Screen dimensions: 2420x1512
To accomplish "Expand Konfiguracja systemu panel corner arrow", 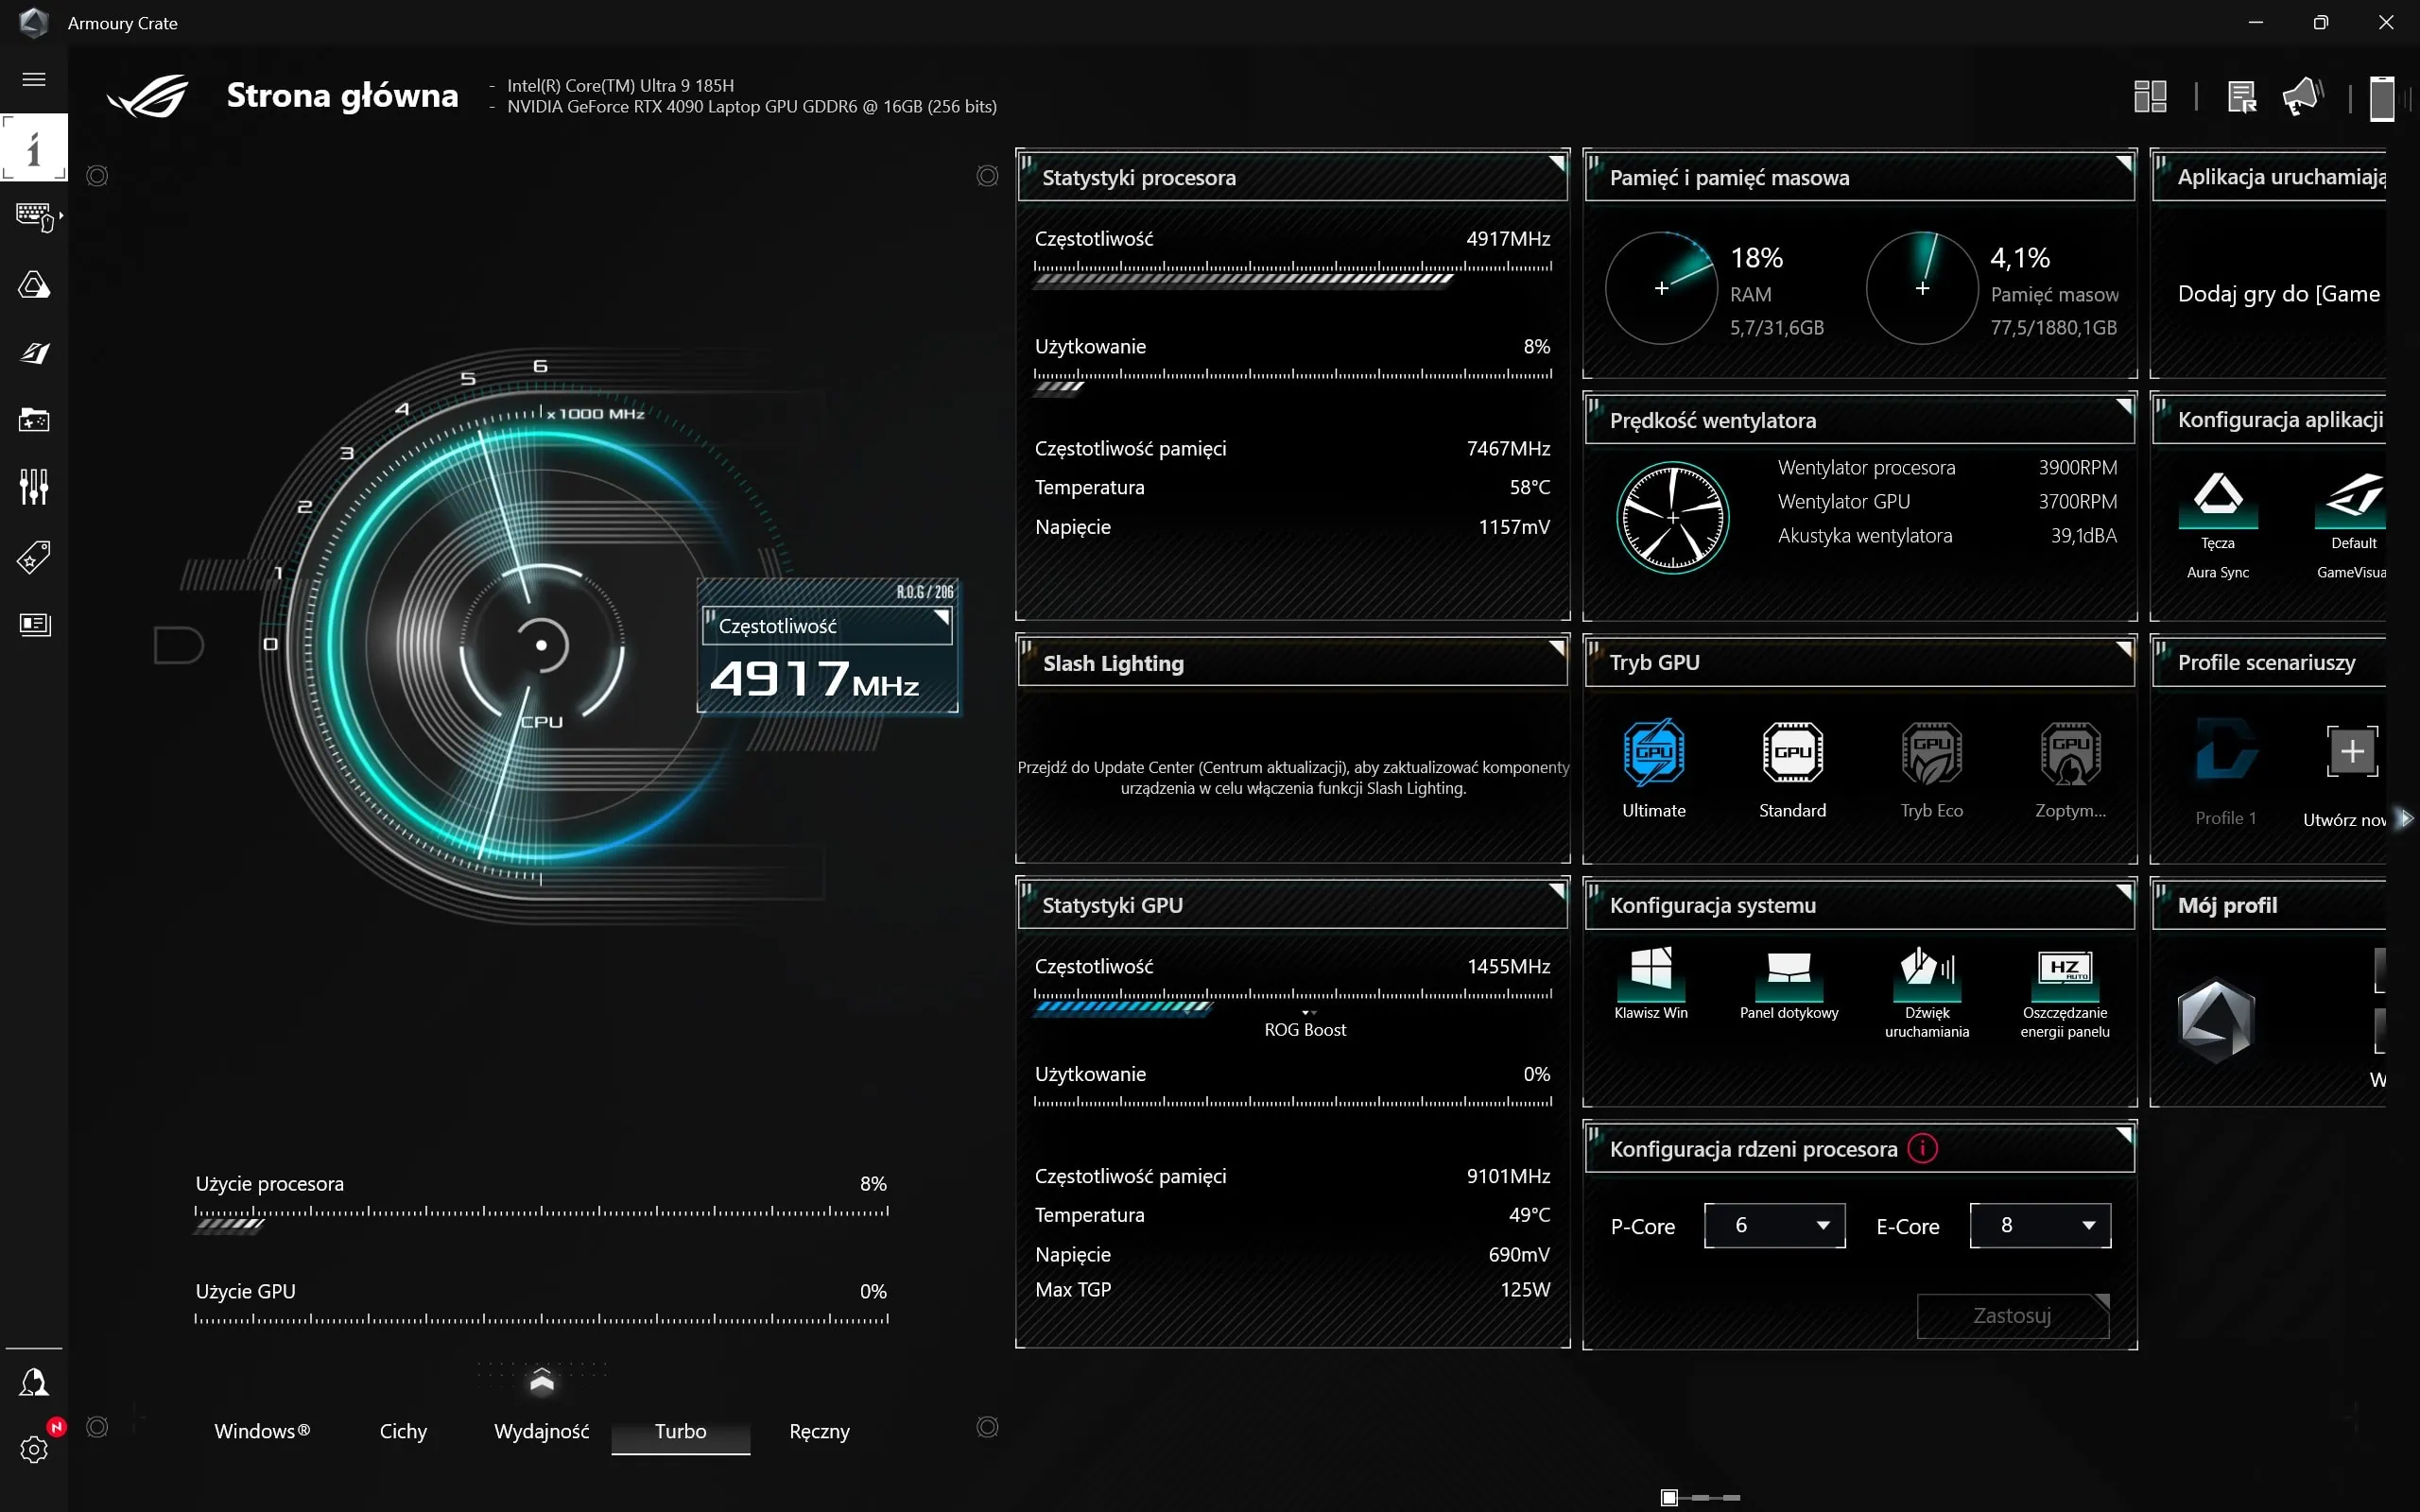I will [2123, 891].
